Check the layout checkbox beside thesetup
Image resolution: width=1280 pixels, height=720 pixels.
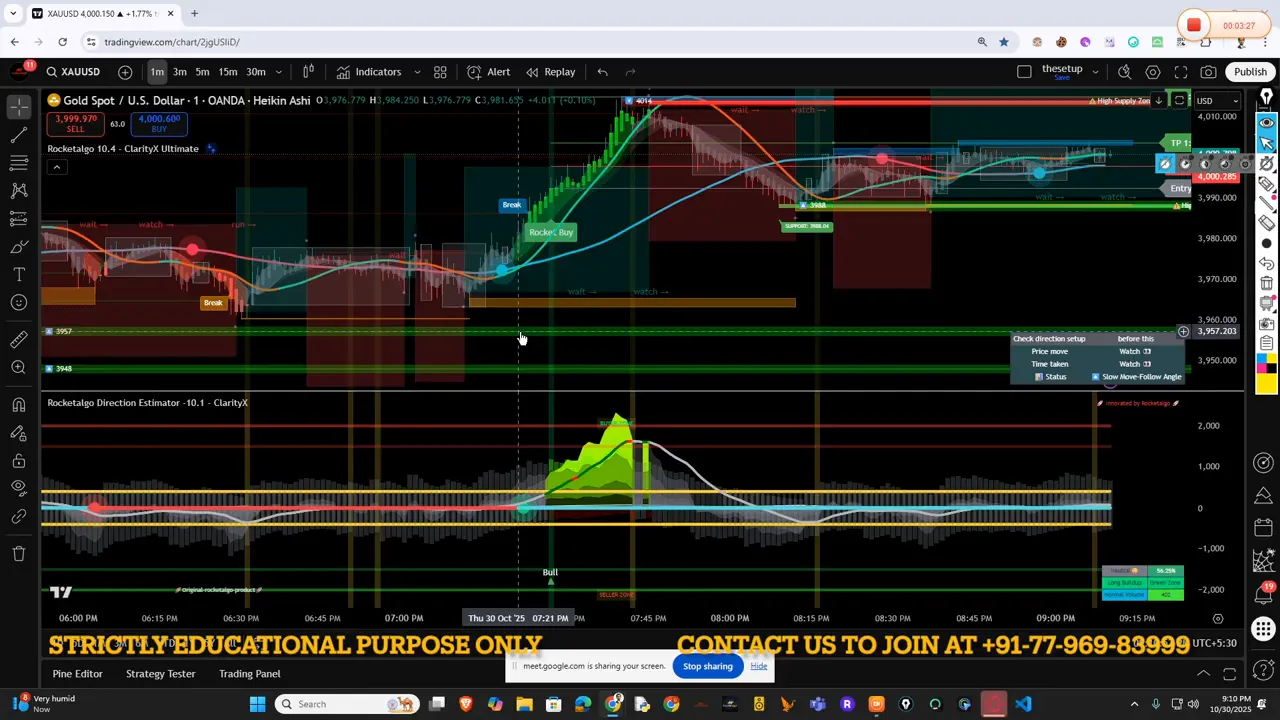pos(1025,71)
